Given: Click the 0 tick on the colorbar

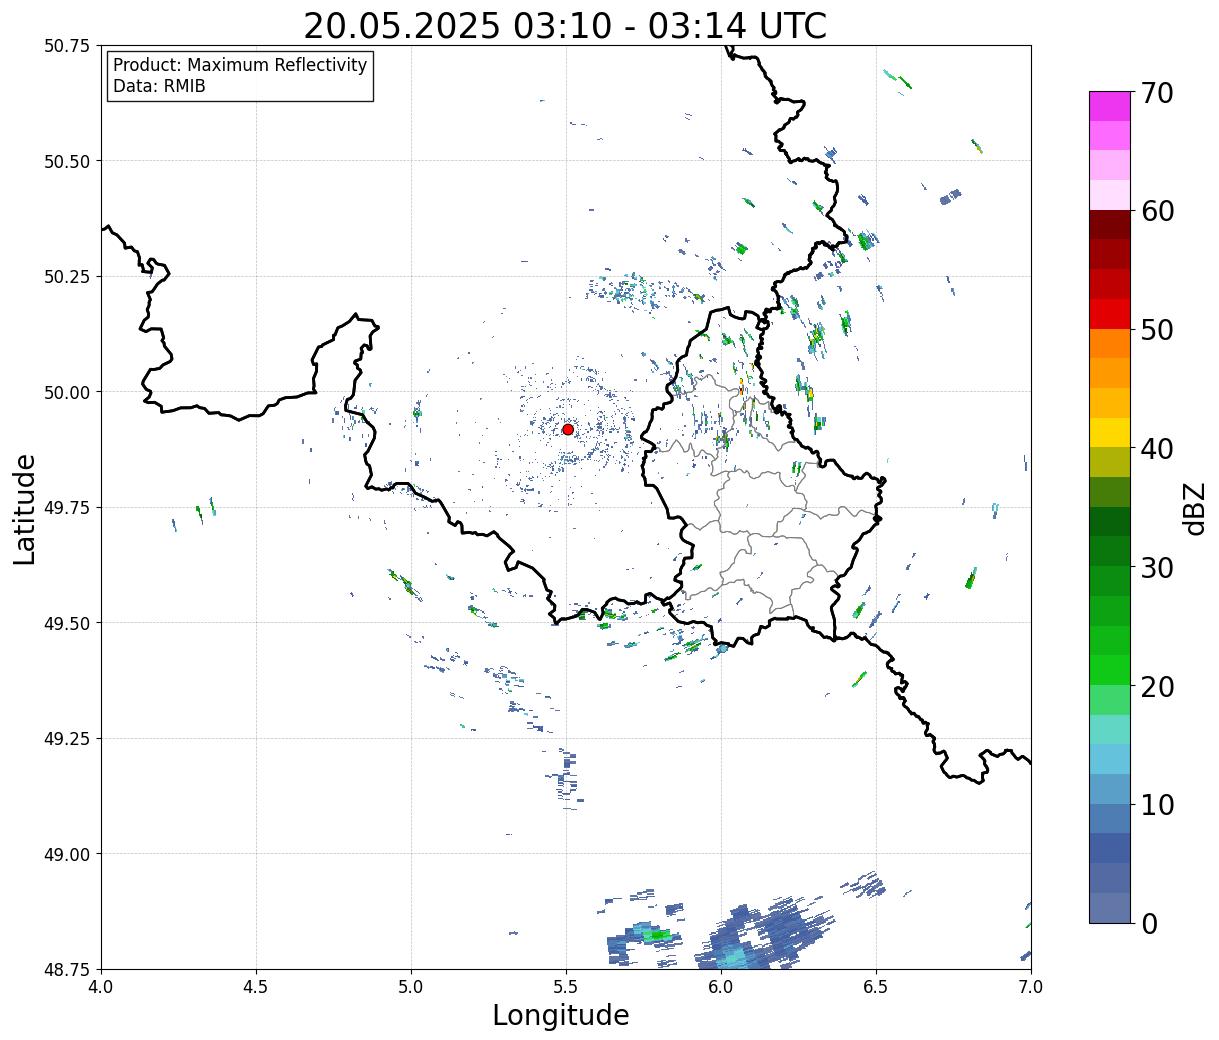Looking at the screenshot, I should (x=1149, y=923).
